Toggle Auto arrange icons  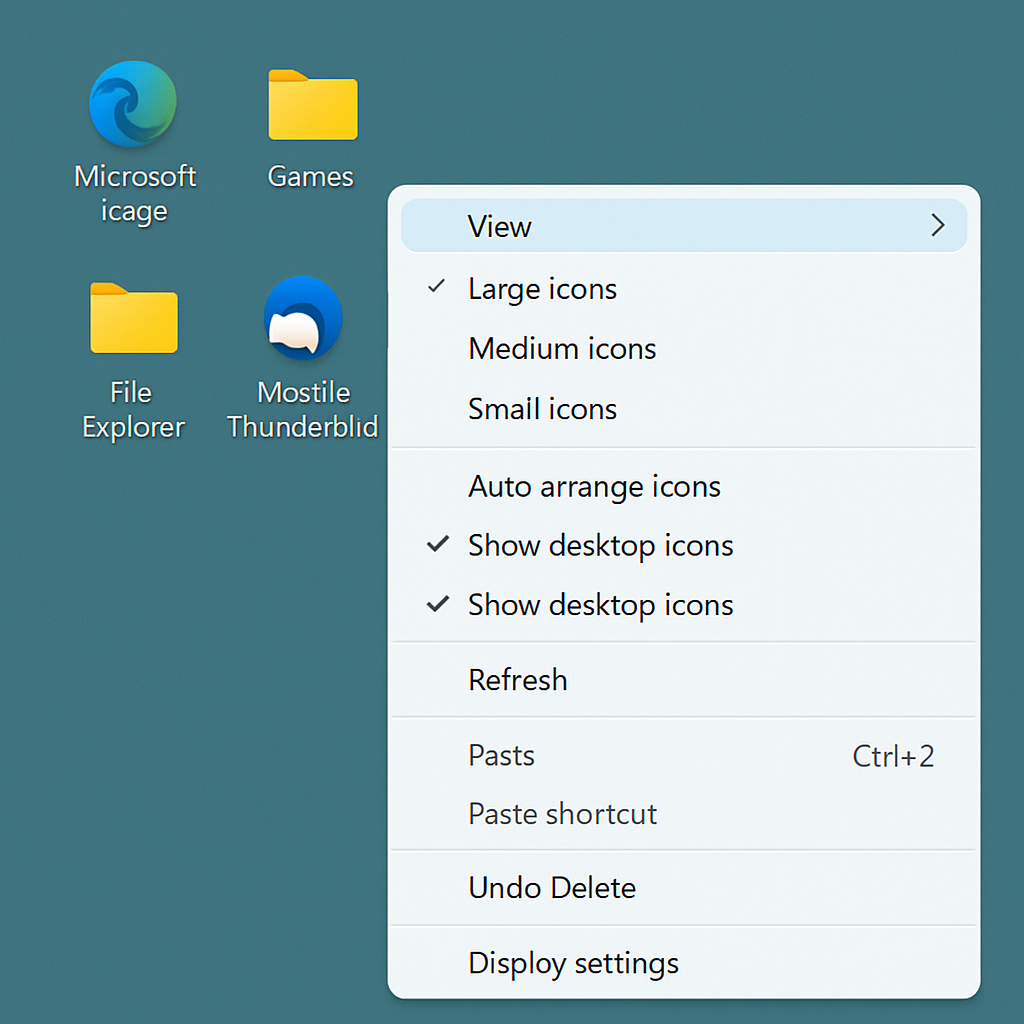684,487
